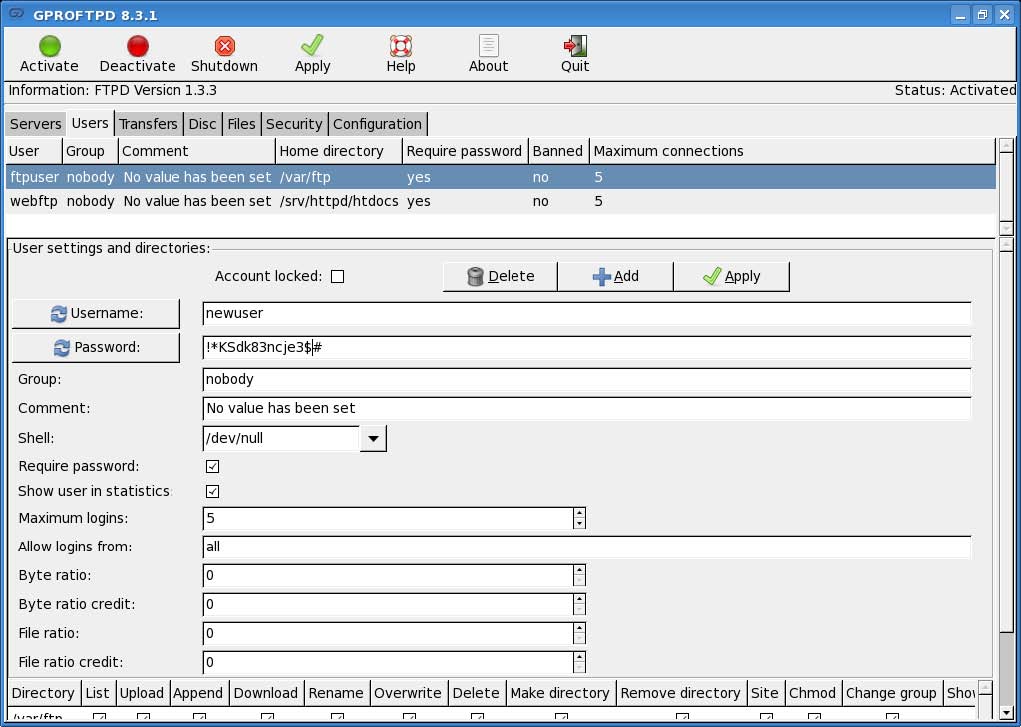This screenshot has height=727, width=1021.
Task: Click the Make directory column header
Action: tap(561, 693)
